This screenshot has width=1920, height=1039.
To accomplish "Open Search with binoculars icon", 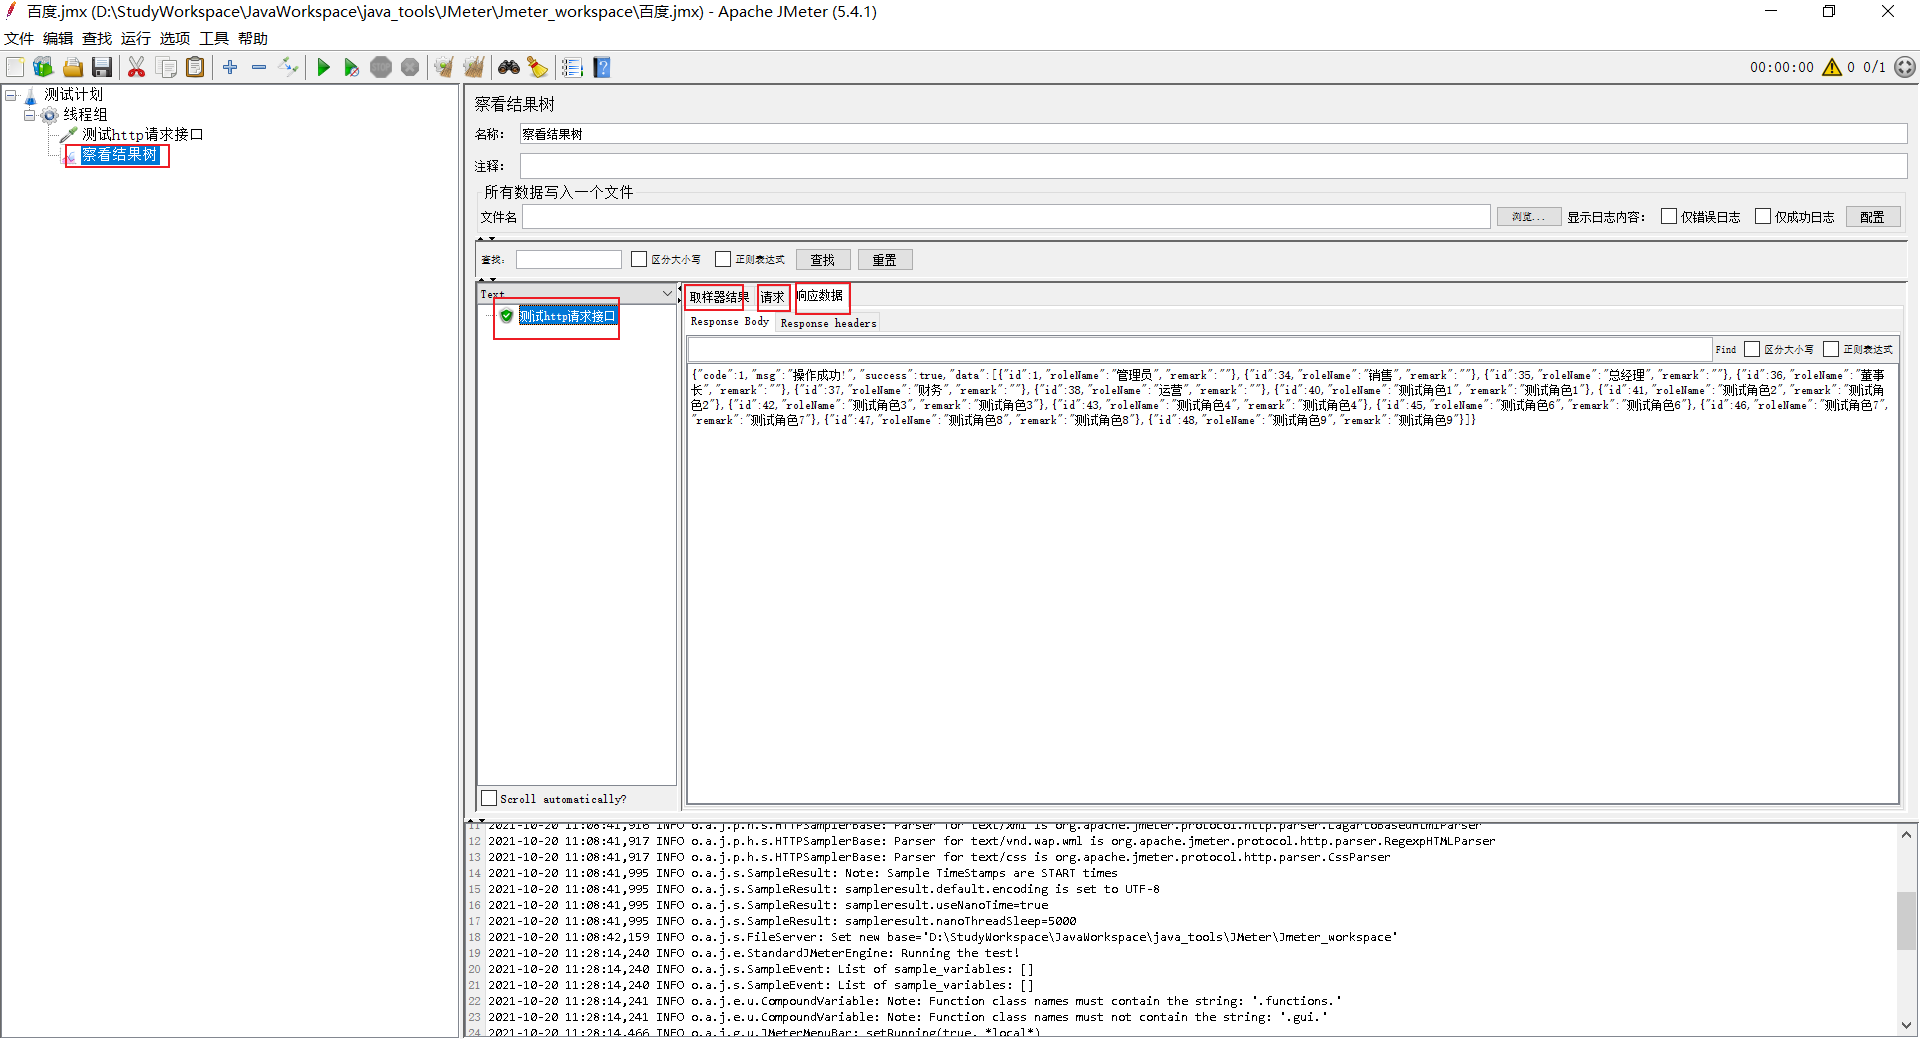I will point(509,67).
